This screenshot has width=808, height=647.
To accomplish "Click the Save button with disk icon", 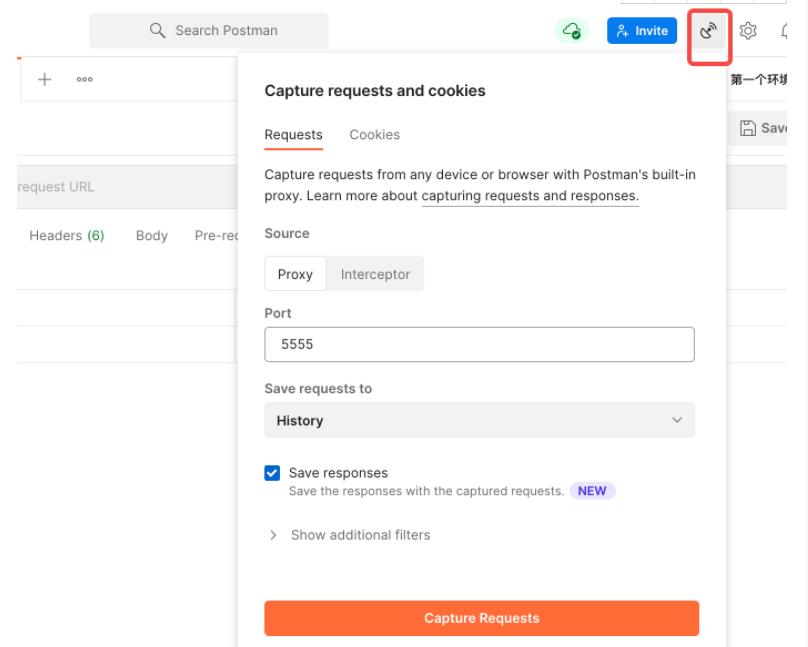I will pos(758,128).
